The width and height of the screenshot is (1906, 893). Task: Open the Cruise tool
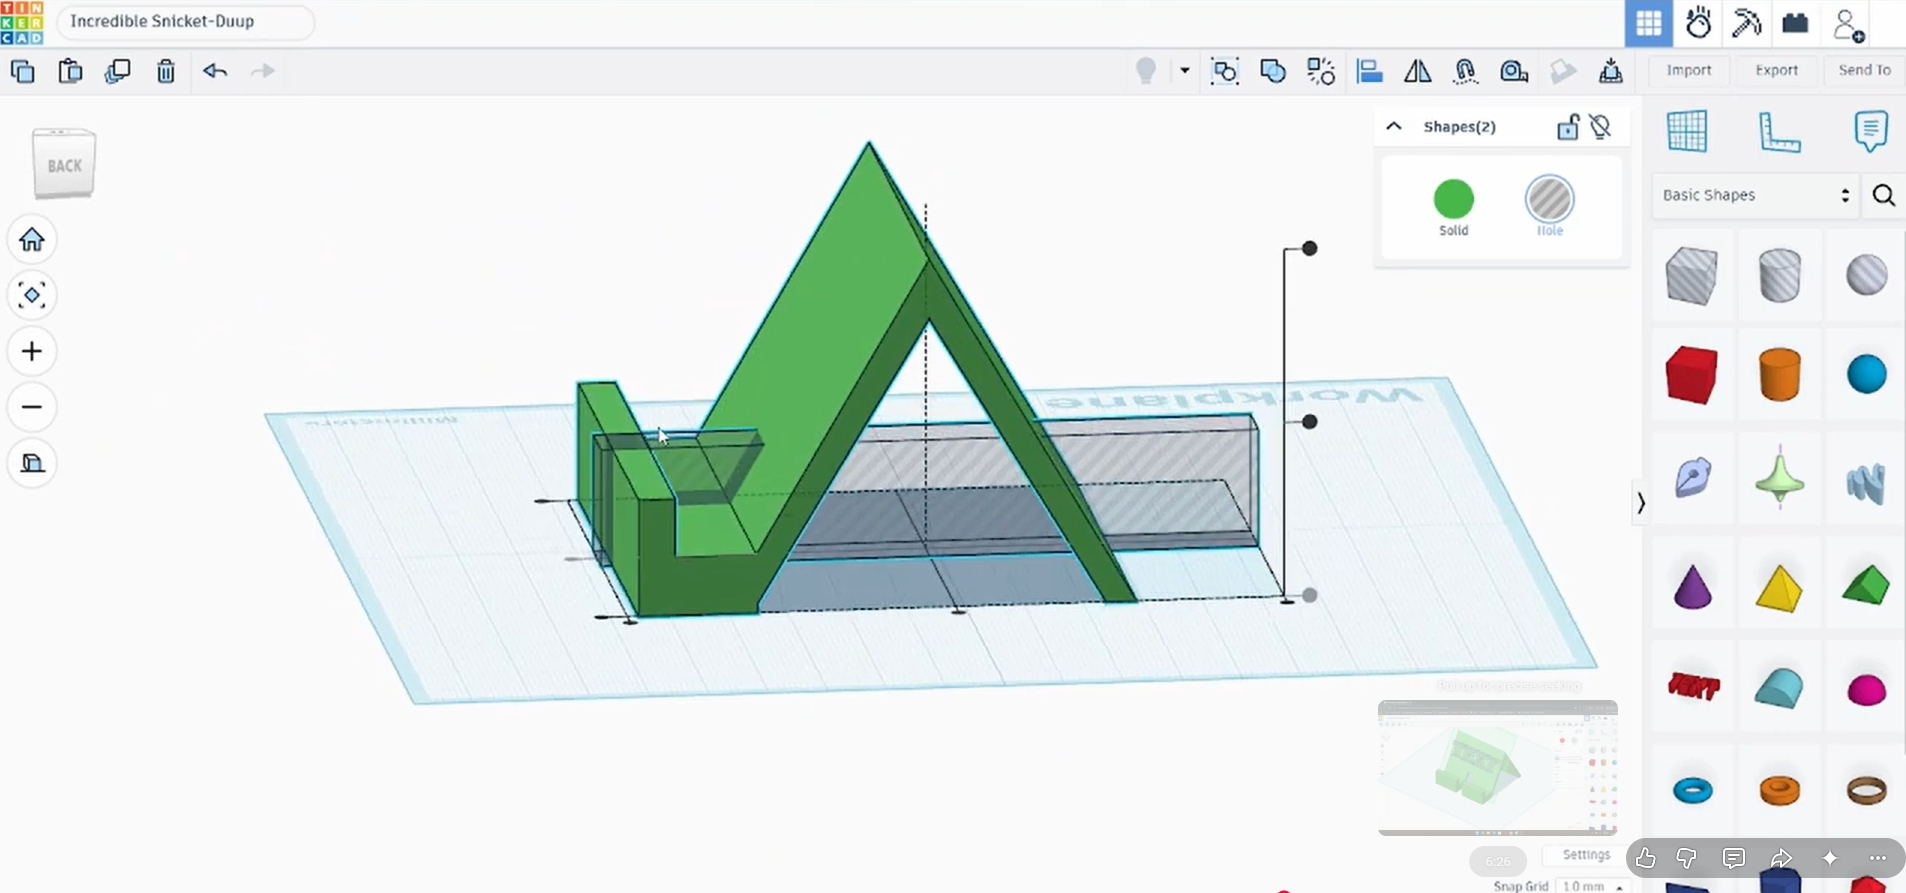pyautogui.click(x=1465, y=71)
